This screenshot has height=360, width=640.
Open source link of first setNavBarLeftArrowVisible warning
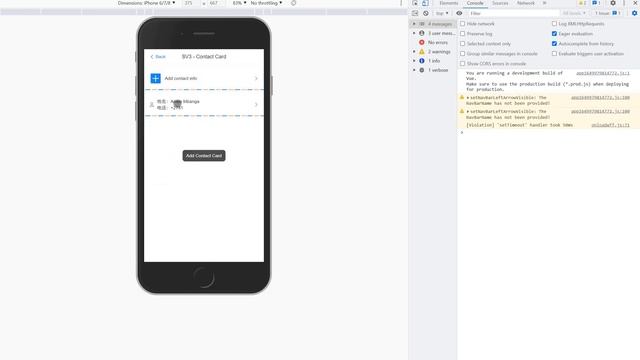[x=600, y=98]
